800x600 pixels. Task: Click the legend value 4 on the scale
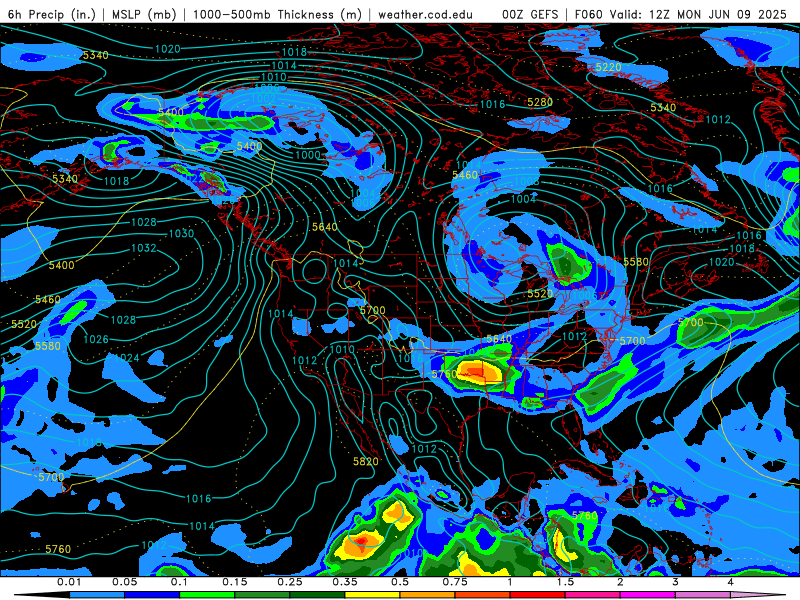tap(731, 582)
